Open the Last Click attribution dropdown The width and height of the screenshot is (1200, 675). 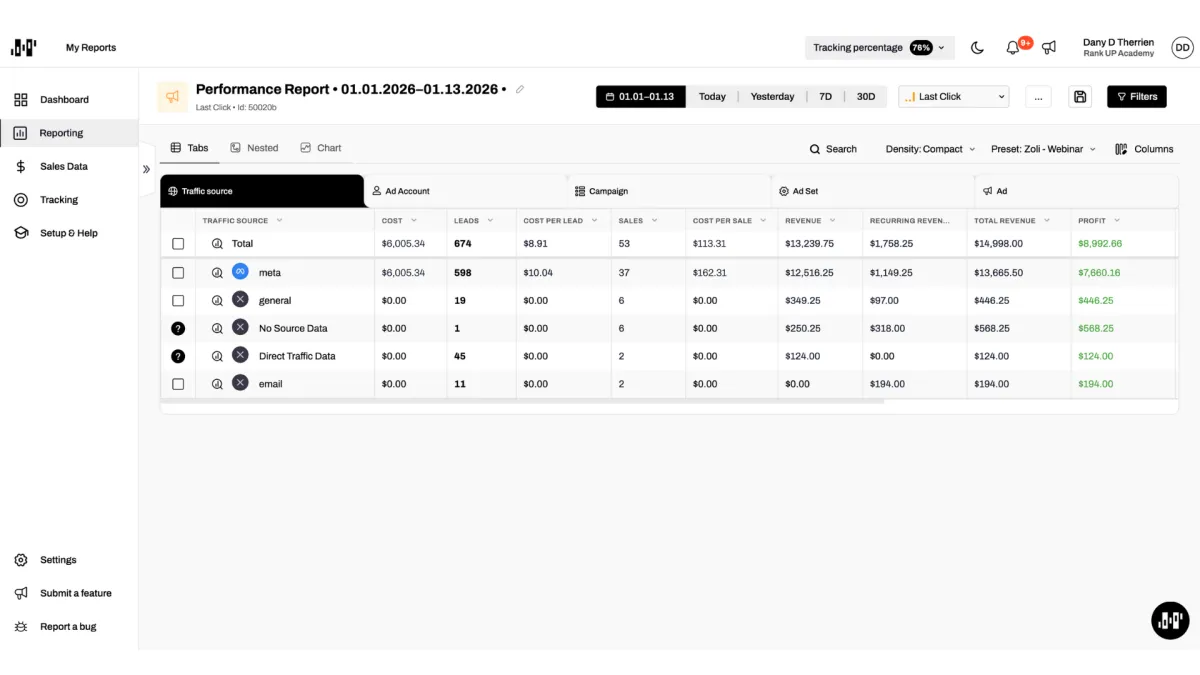(954, 96)
